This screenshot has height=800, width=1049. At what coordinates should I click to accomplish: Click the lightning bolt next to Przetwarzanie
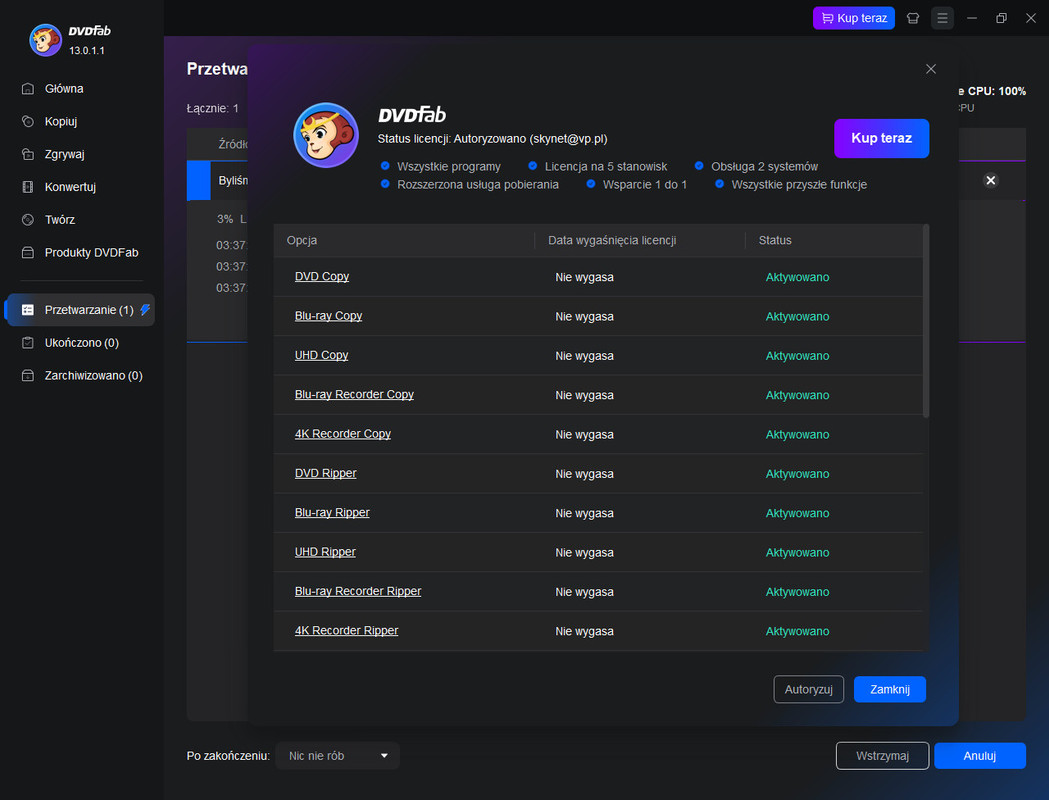tap(145, 309)
